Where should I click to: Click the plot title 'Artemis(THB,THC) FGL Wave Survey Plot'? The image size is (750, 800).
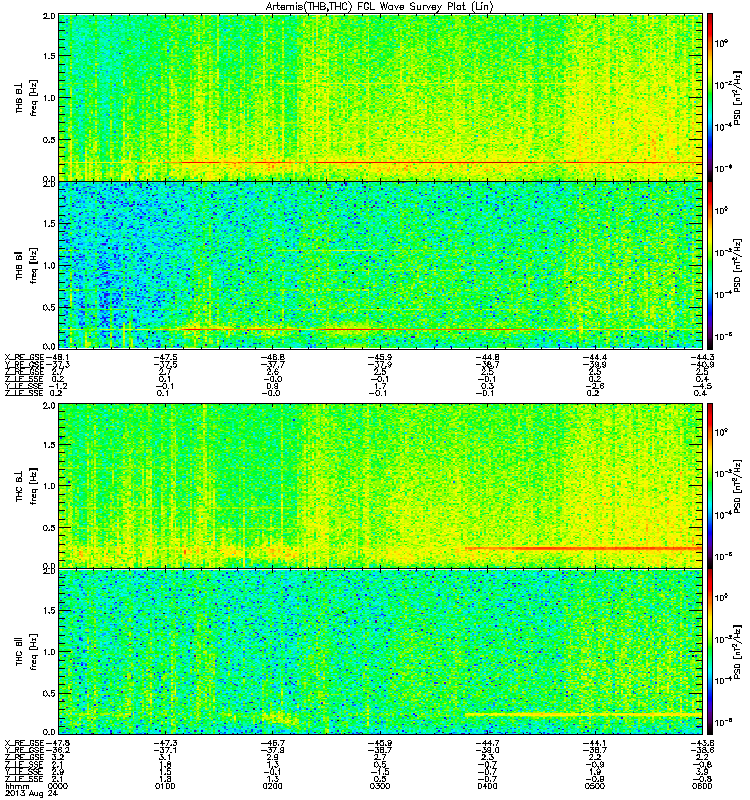[379, 7]
